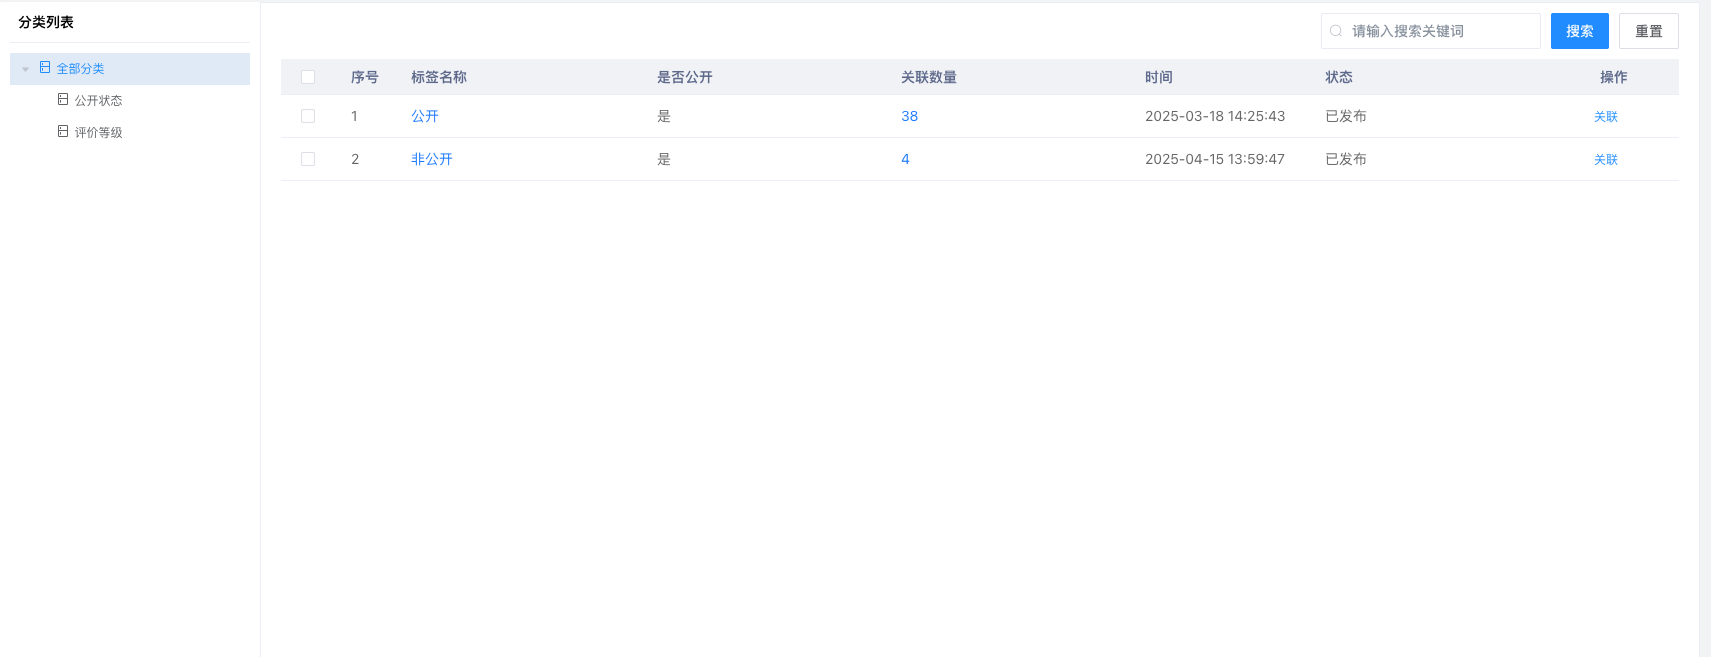
Task: Click the 是 value in the 公开 row
Action: [x=664, y=116]
